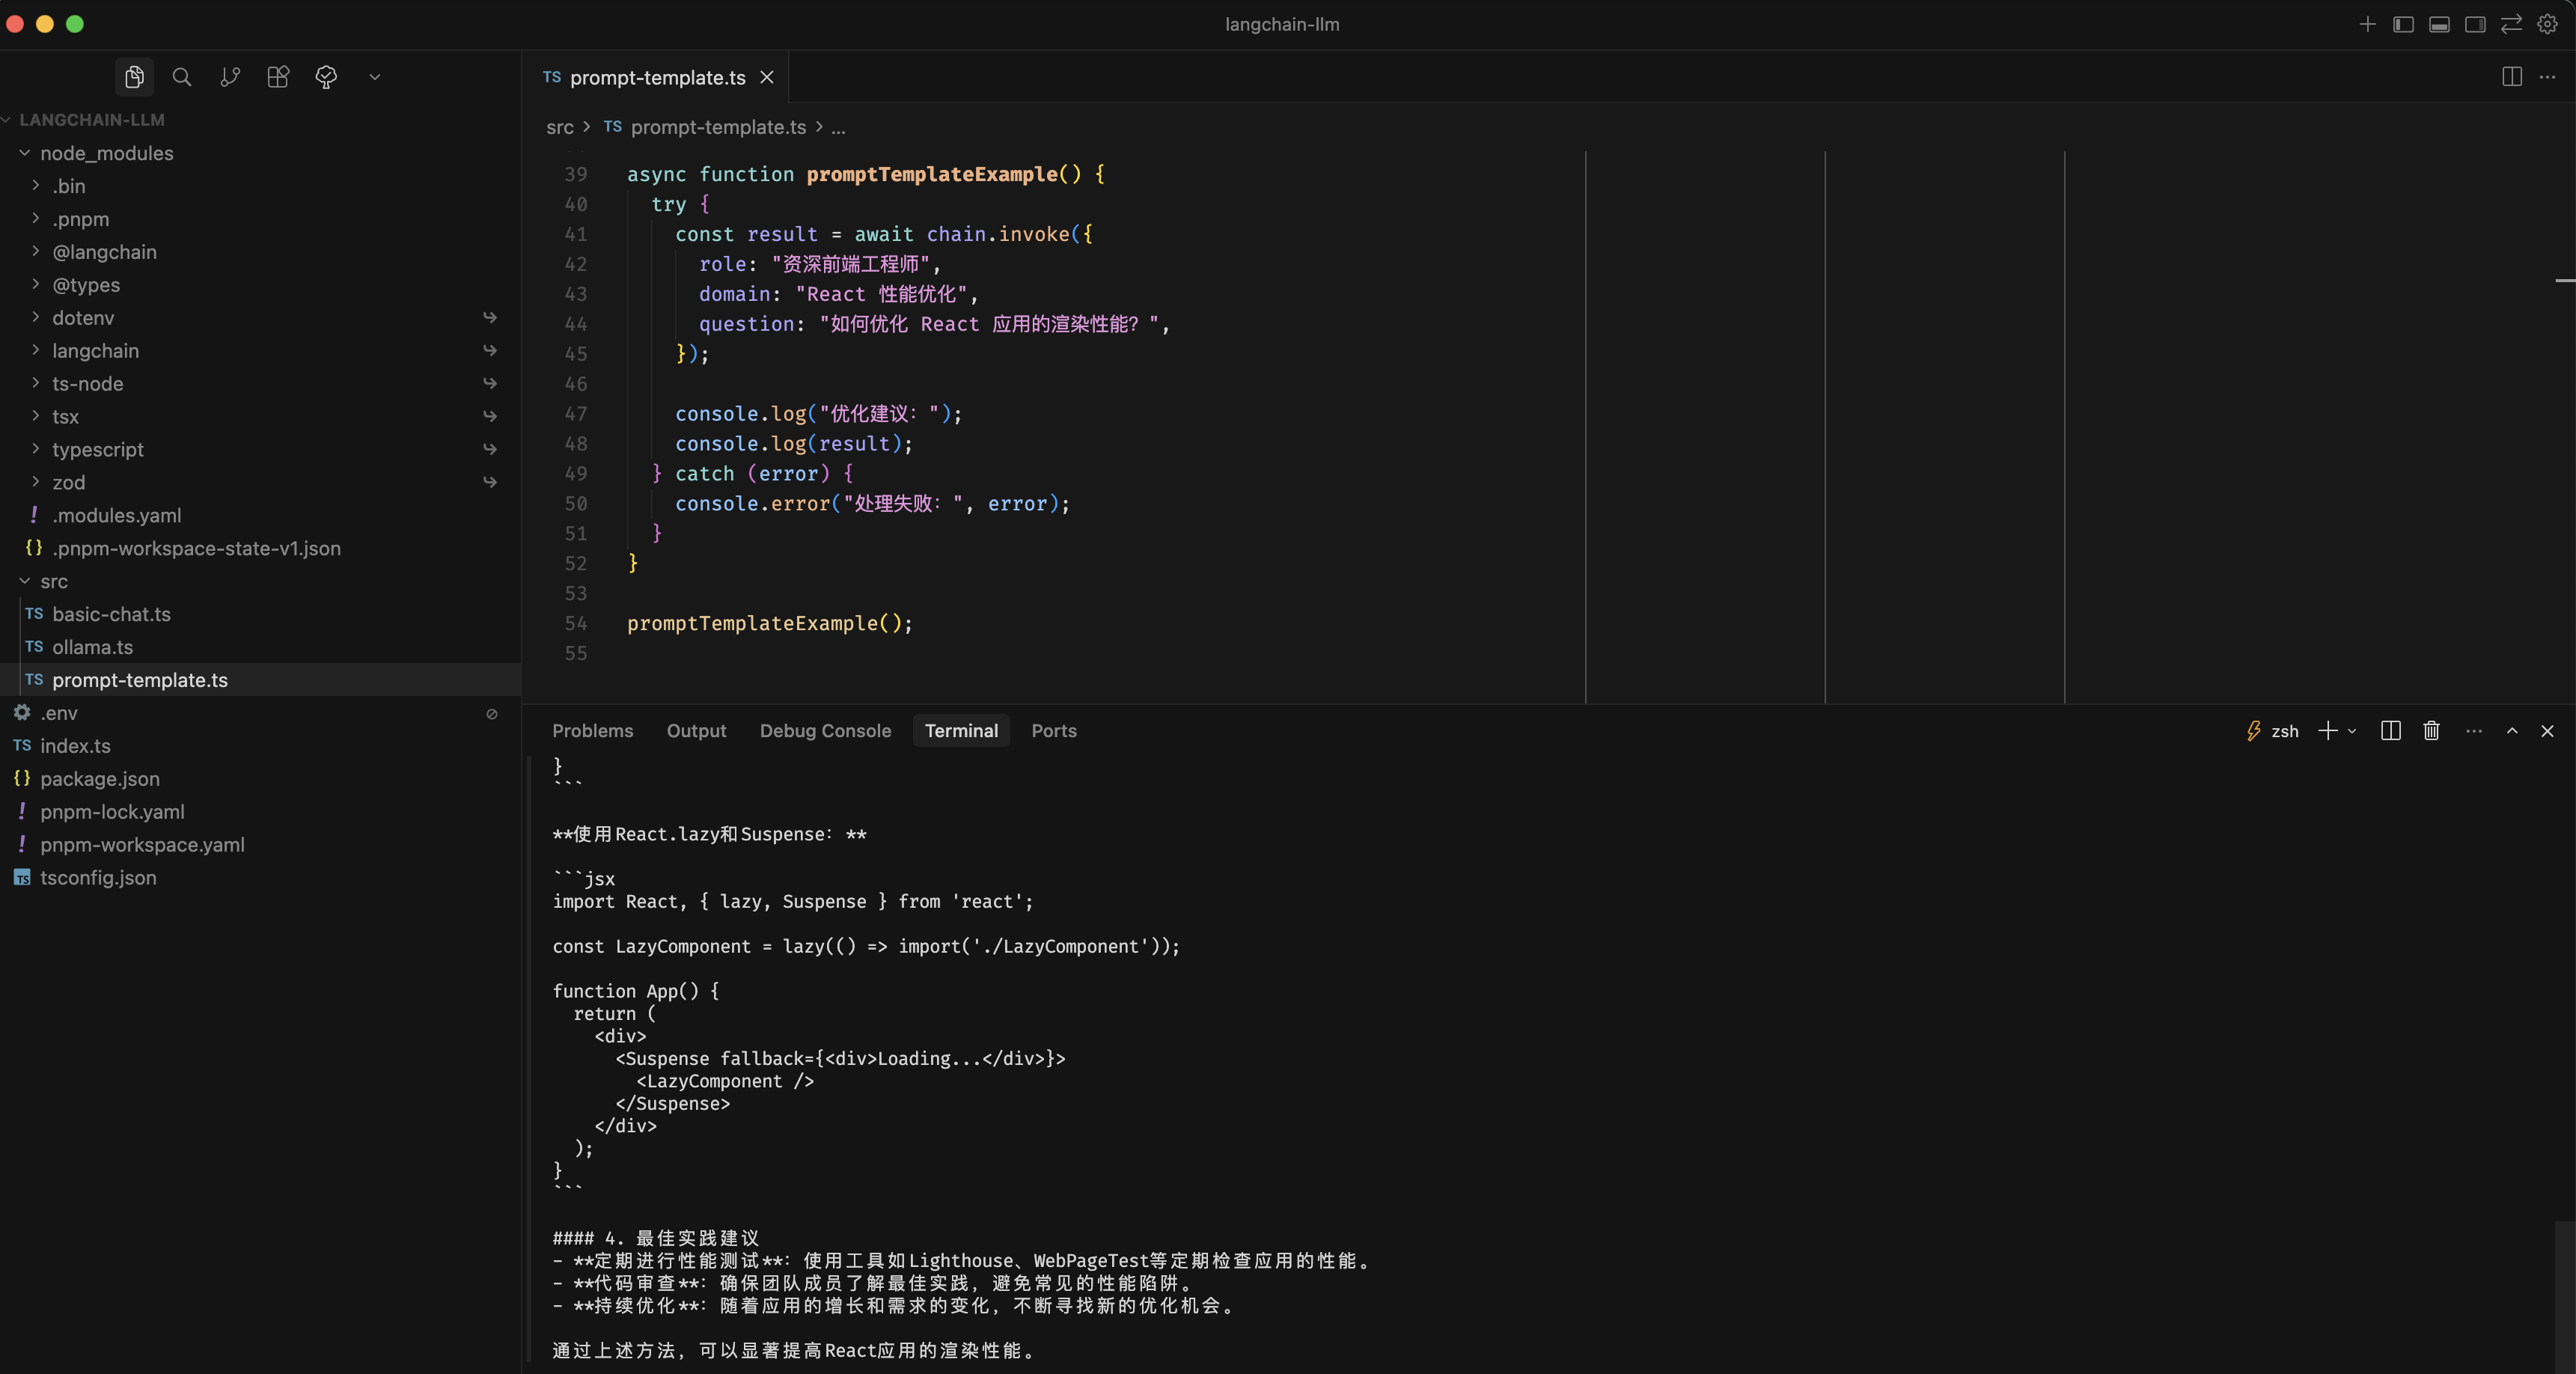
Task: Close the prompt-template.ts editor tab
Action: point(767,77)
